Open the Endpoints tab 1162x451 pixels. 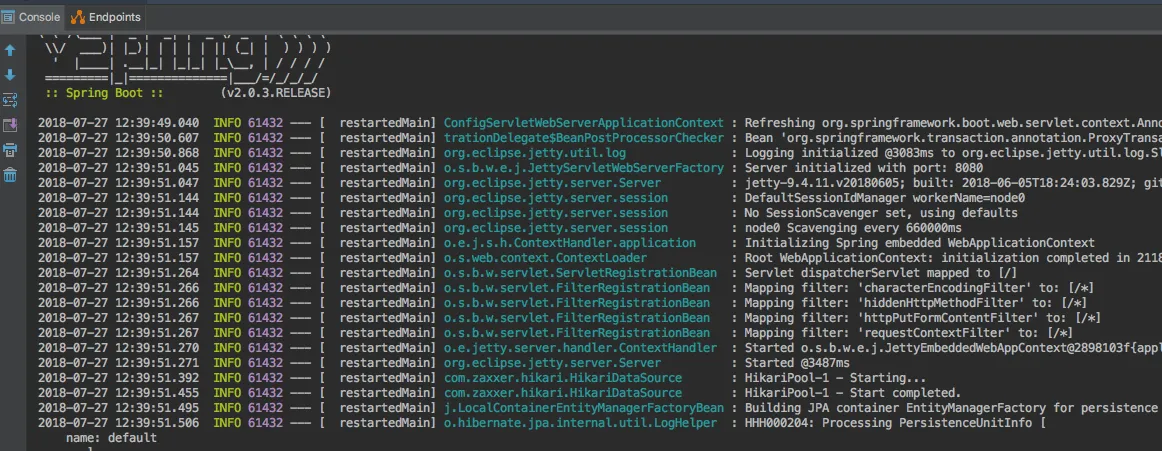pos(105,16)
